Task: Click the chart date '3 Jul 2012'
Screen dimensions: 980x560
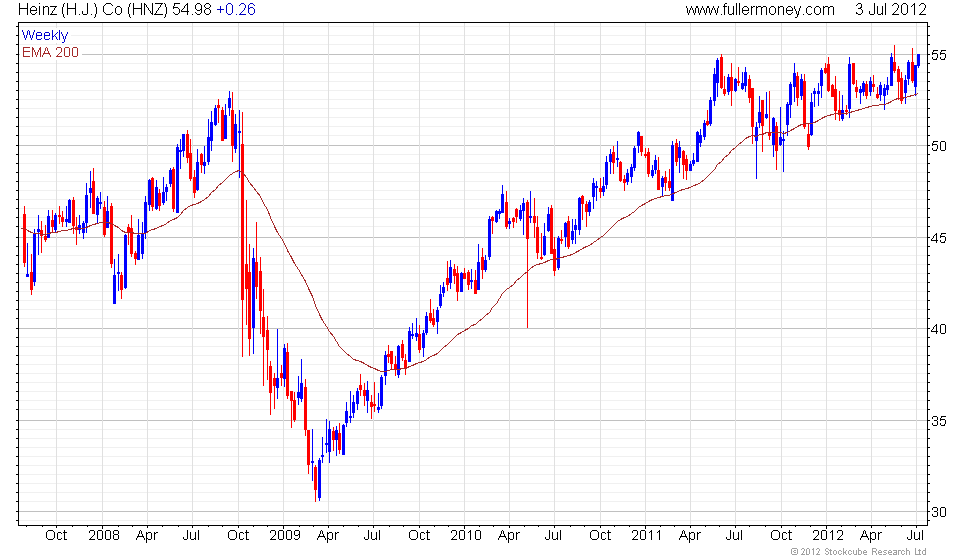Action: coord(891,10)
